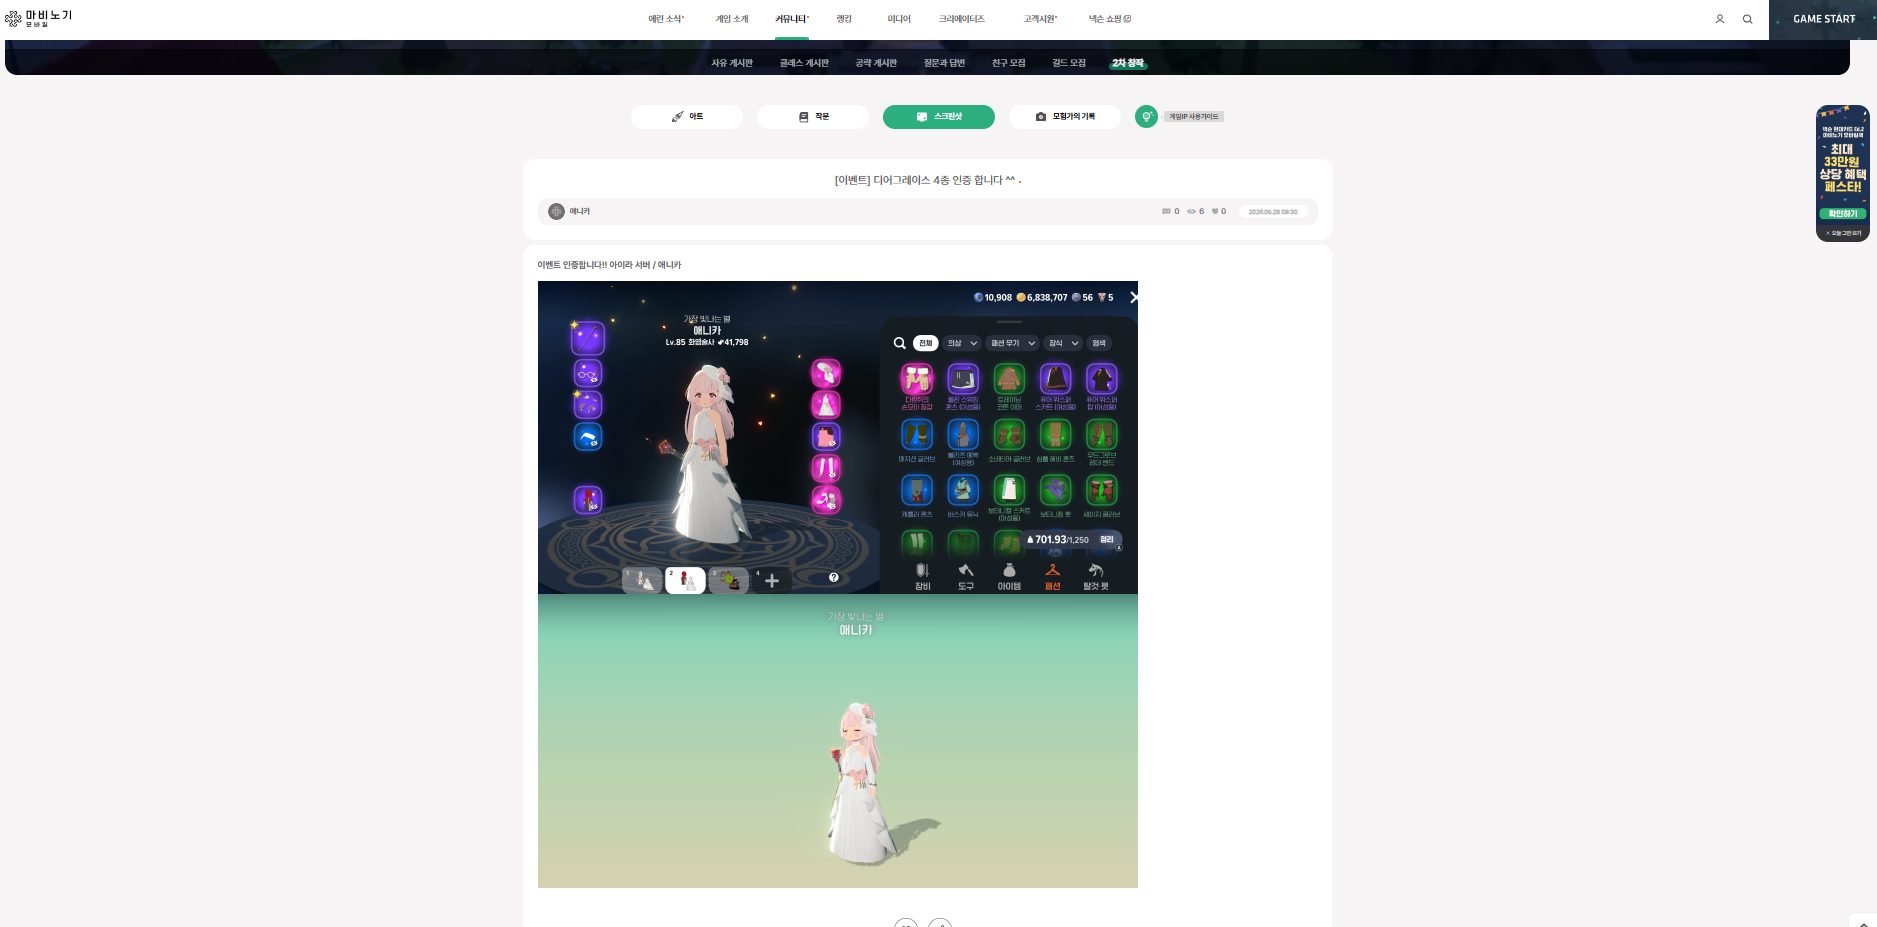Open the 패션 inventory tab in game screenshot
The image size is (1877, 927).
[x=1052, y=577]
